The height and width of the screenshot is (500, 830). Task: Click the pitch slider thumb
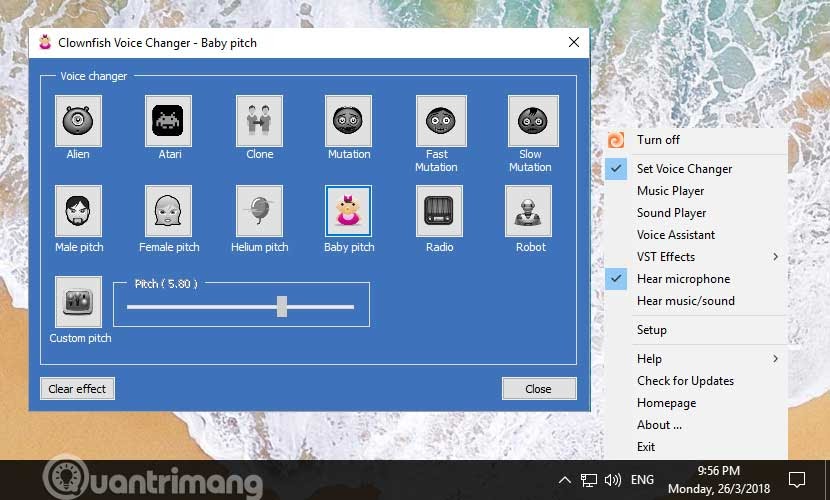(x=282, y=306)
